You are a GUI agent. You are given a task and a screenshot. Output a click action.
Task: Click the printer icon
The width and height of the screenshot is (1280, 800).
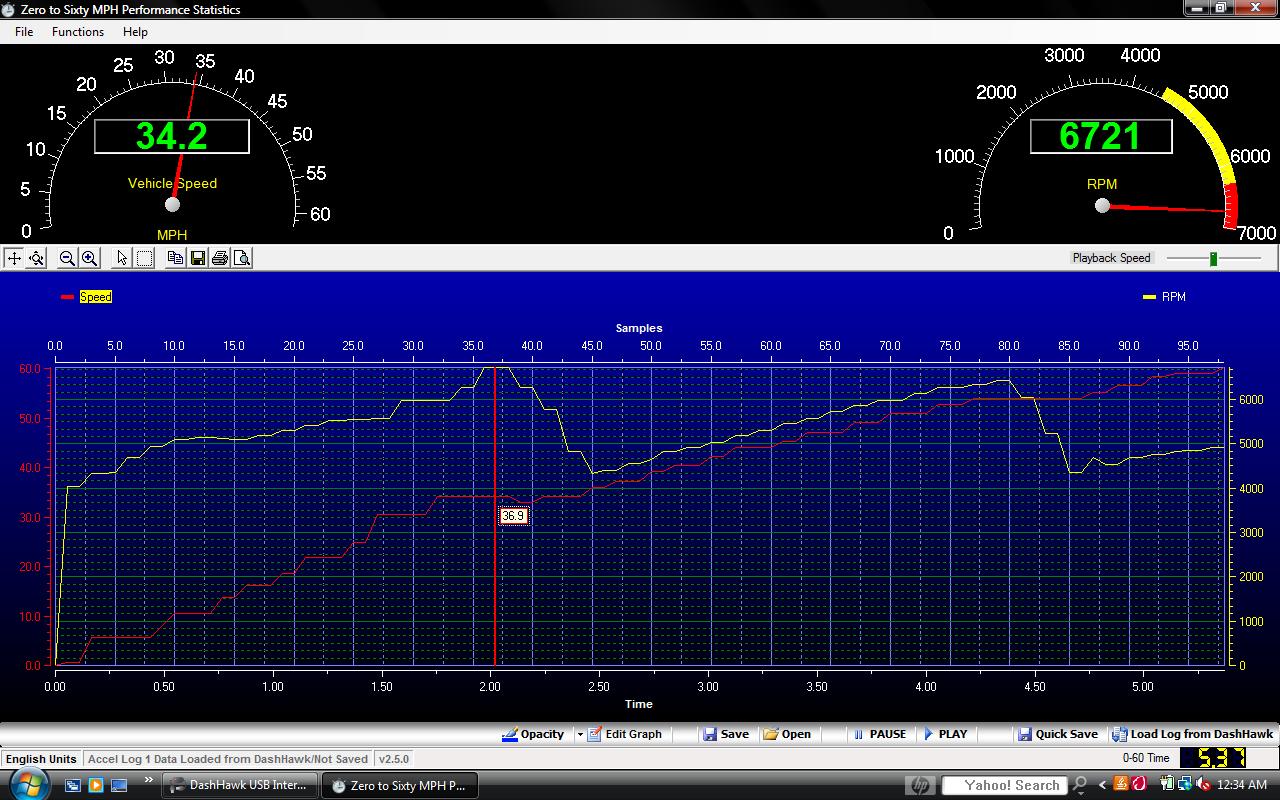tap(220, 258)
